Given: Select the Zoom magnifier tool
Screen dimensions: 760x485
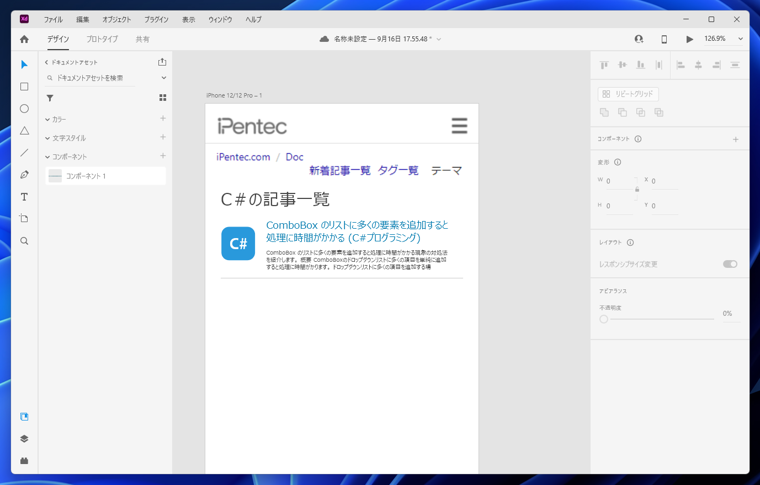Looking at the screenshot, I should click(x=24, y=241).
